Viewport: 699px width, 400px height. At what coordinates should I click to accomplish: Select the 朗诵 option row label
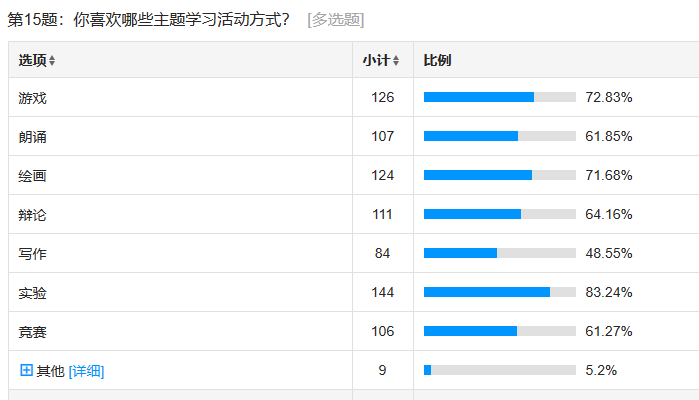coord(32,137)
